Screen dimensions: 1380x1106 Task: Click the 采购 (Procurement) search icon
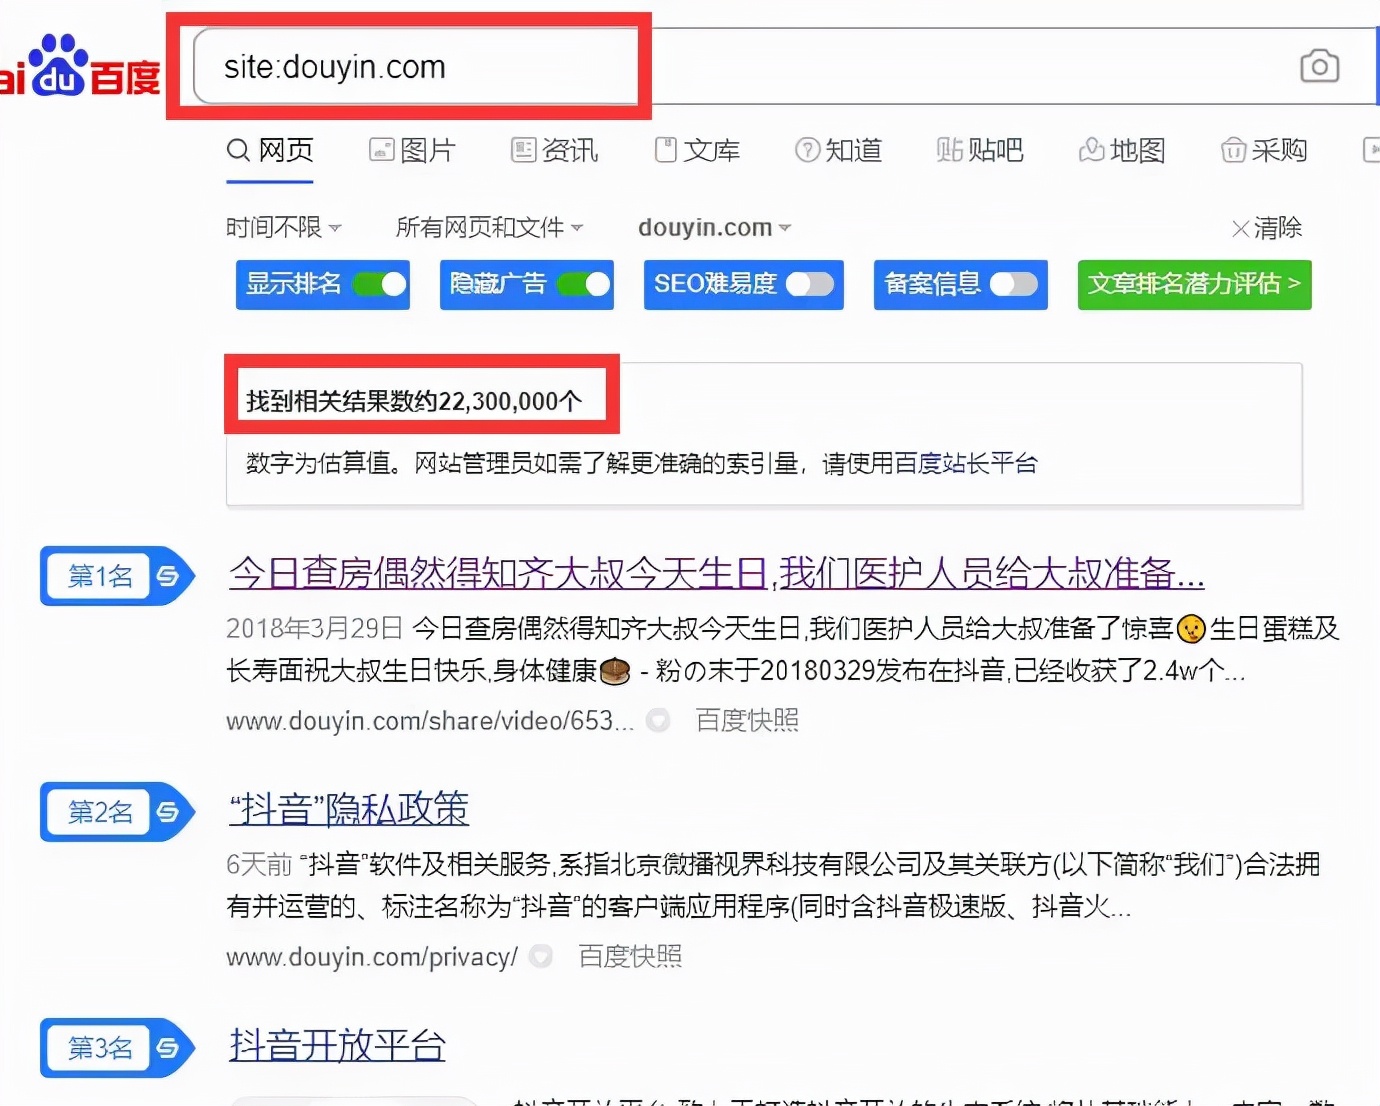pyautogui.click(x=1234, y=149)
